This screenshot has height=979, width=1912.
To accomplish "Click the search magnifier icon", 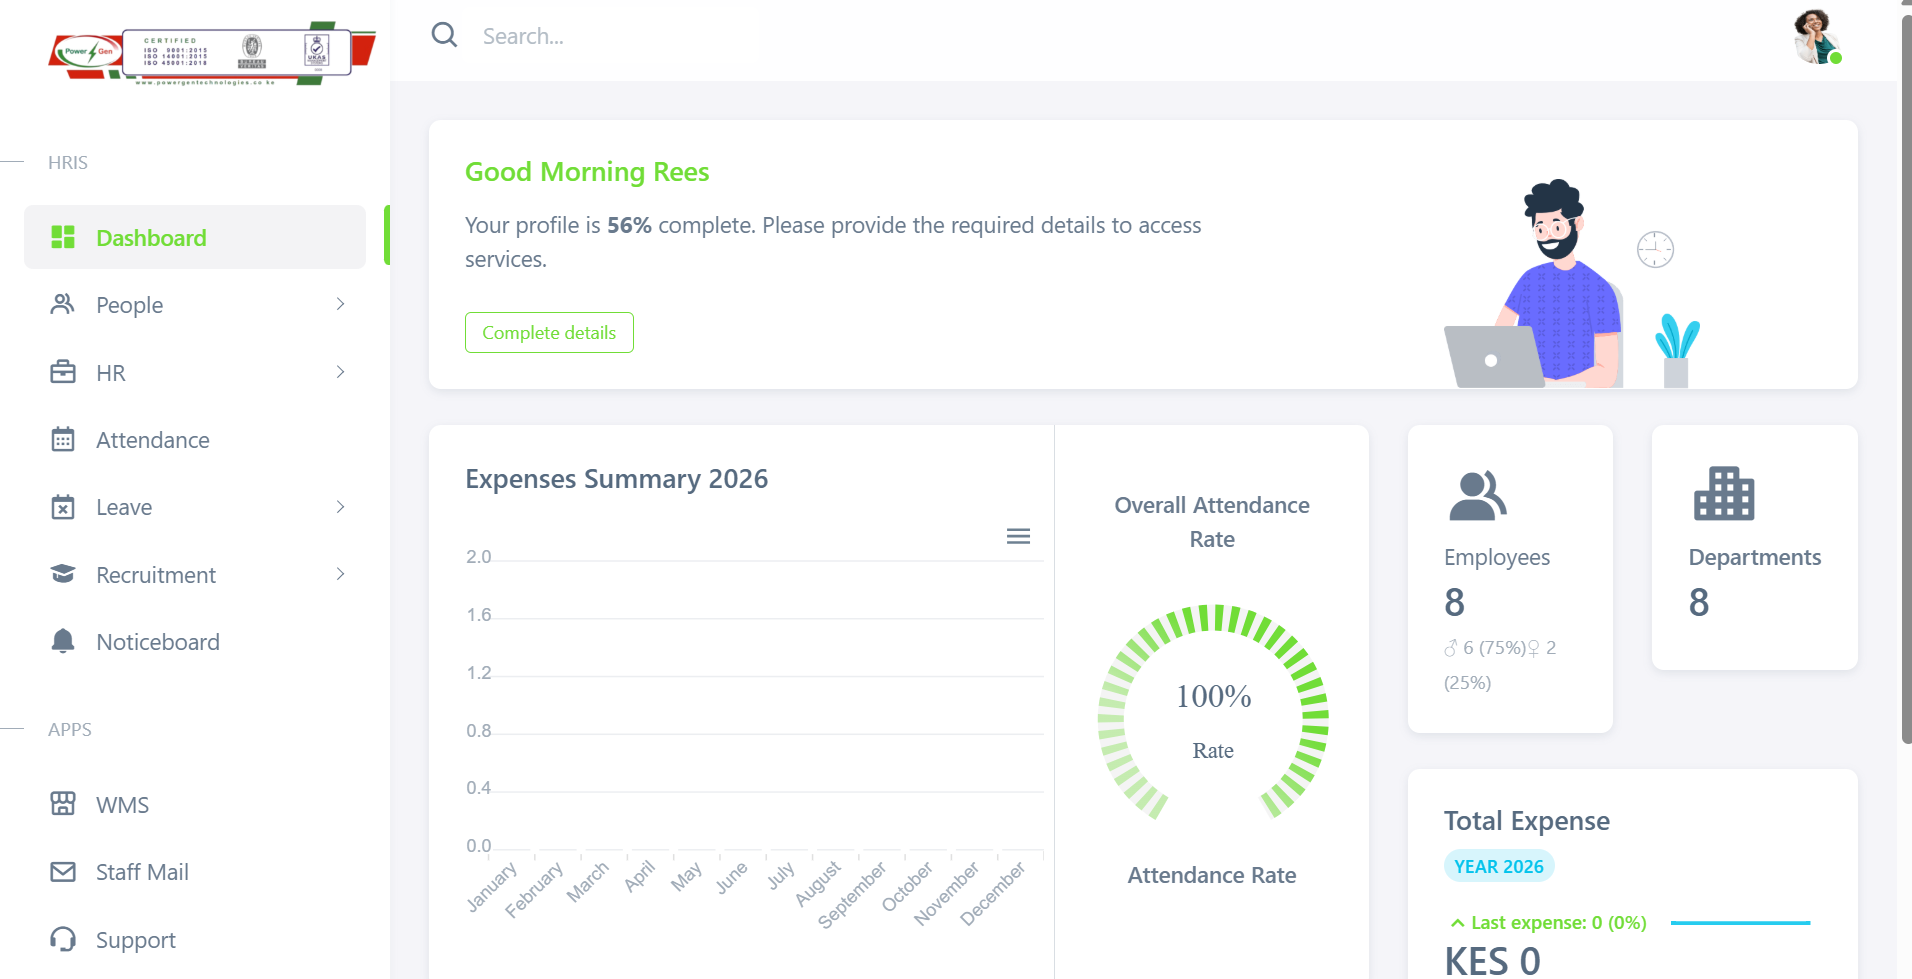I will coord(444,36).
